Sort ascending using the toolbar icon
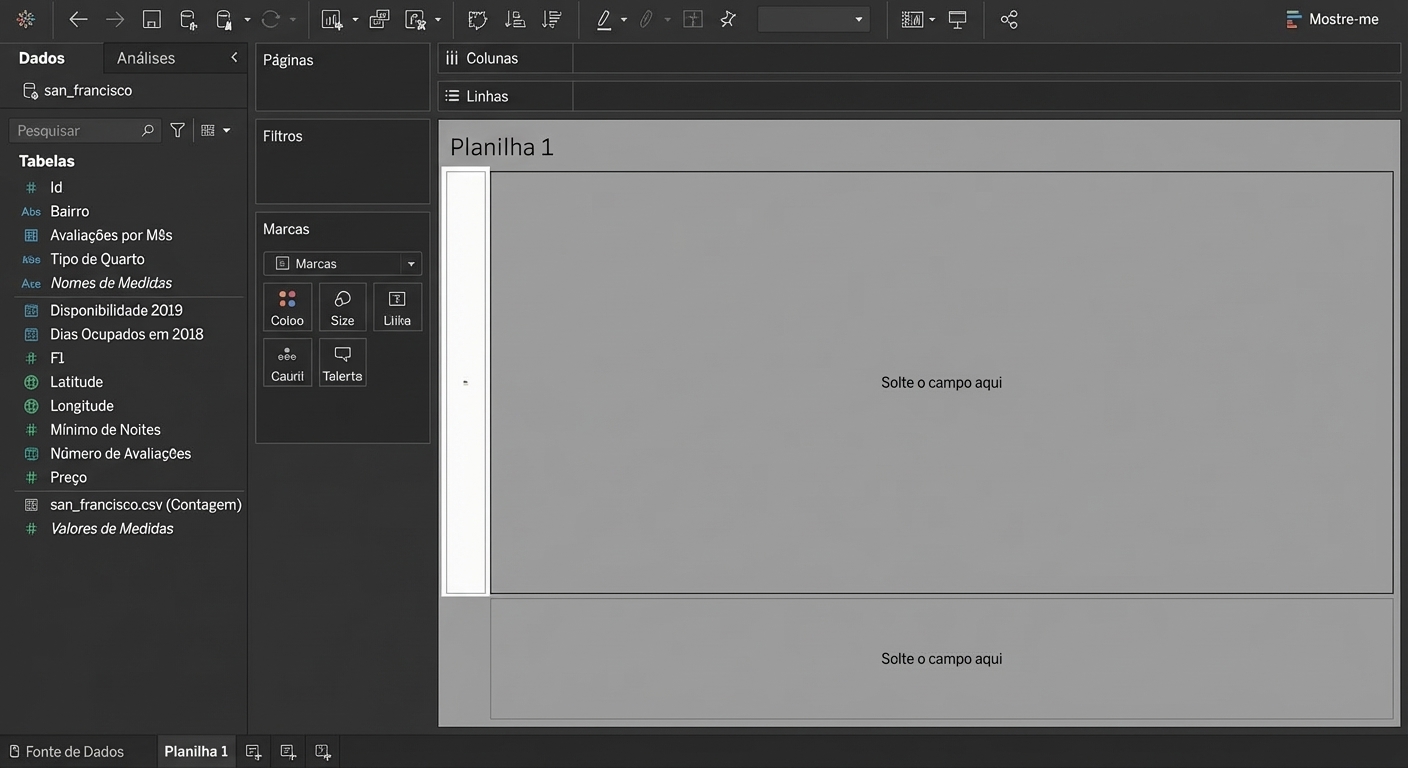The image size is (1408, 768). 515,20
